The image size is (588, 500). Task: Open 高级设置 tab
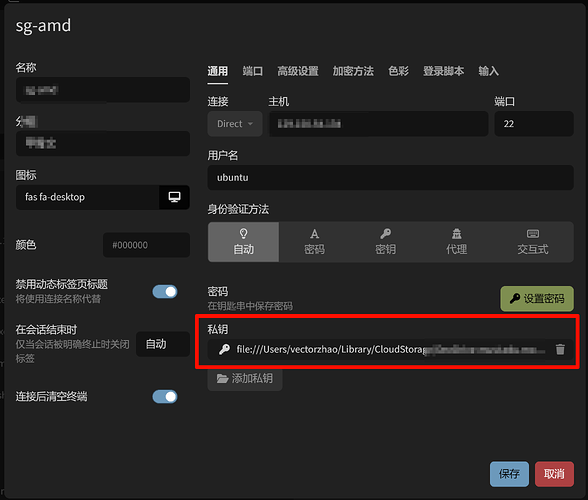298,71
